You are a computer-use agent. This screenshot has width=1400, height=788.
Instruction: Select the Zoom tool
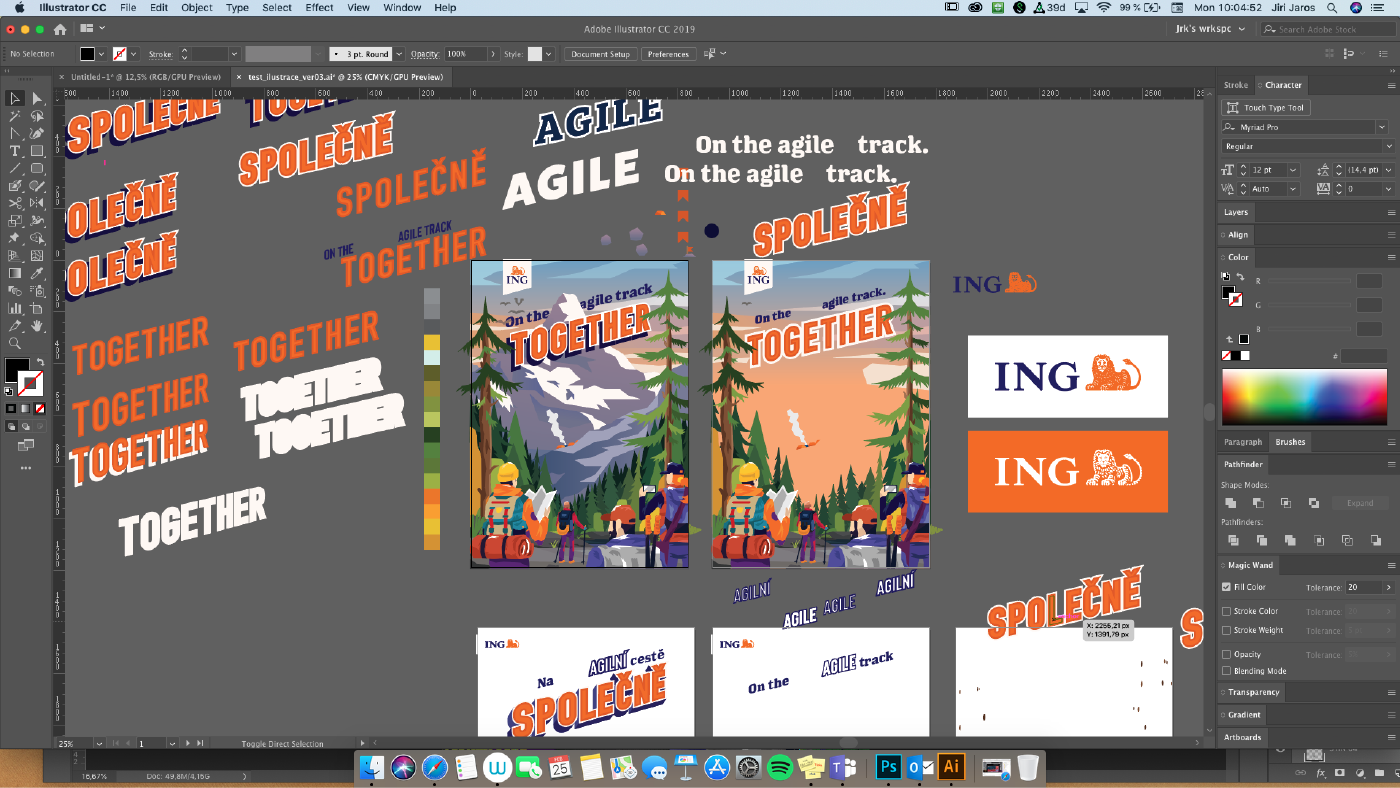click(15, 343)
